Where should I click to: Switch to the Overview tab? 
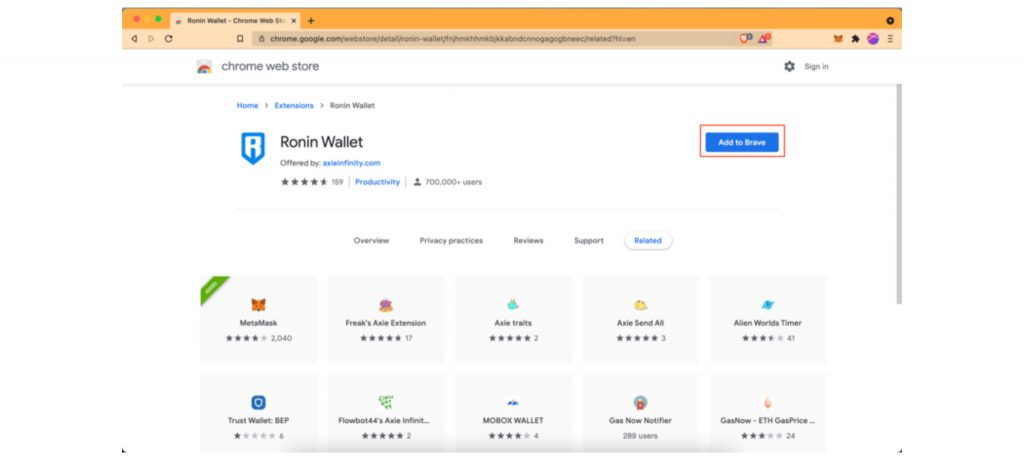[372, 240]
